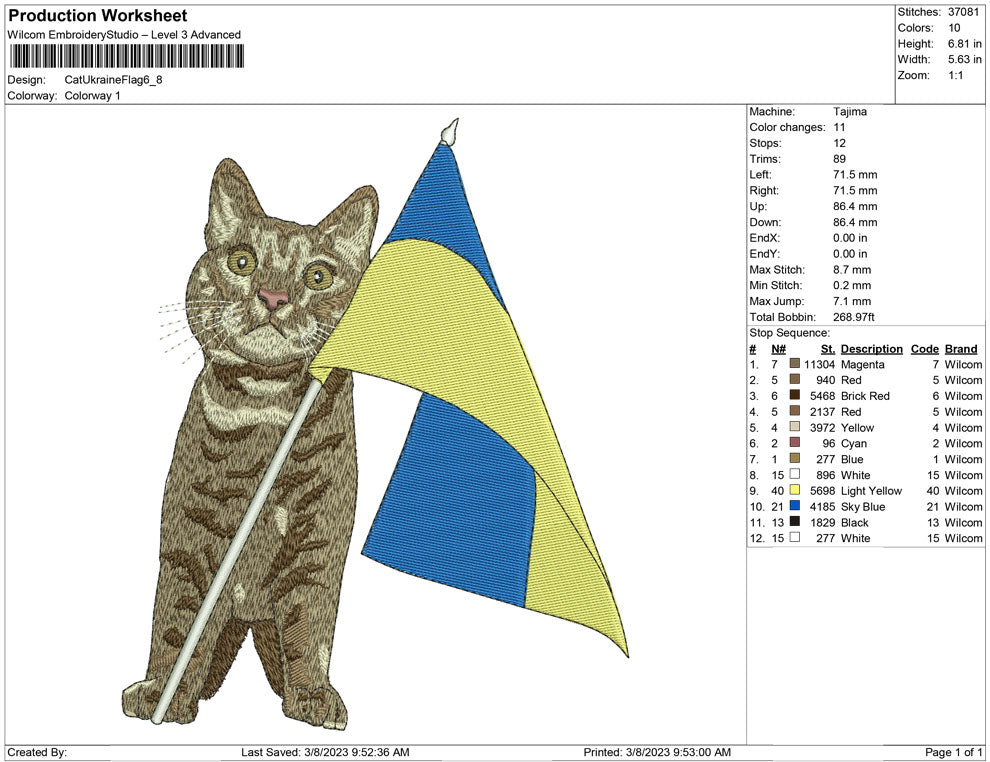Click the Red swatch in row 4
This screenshot has width=990, height=762.
coord(795,411)
